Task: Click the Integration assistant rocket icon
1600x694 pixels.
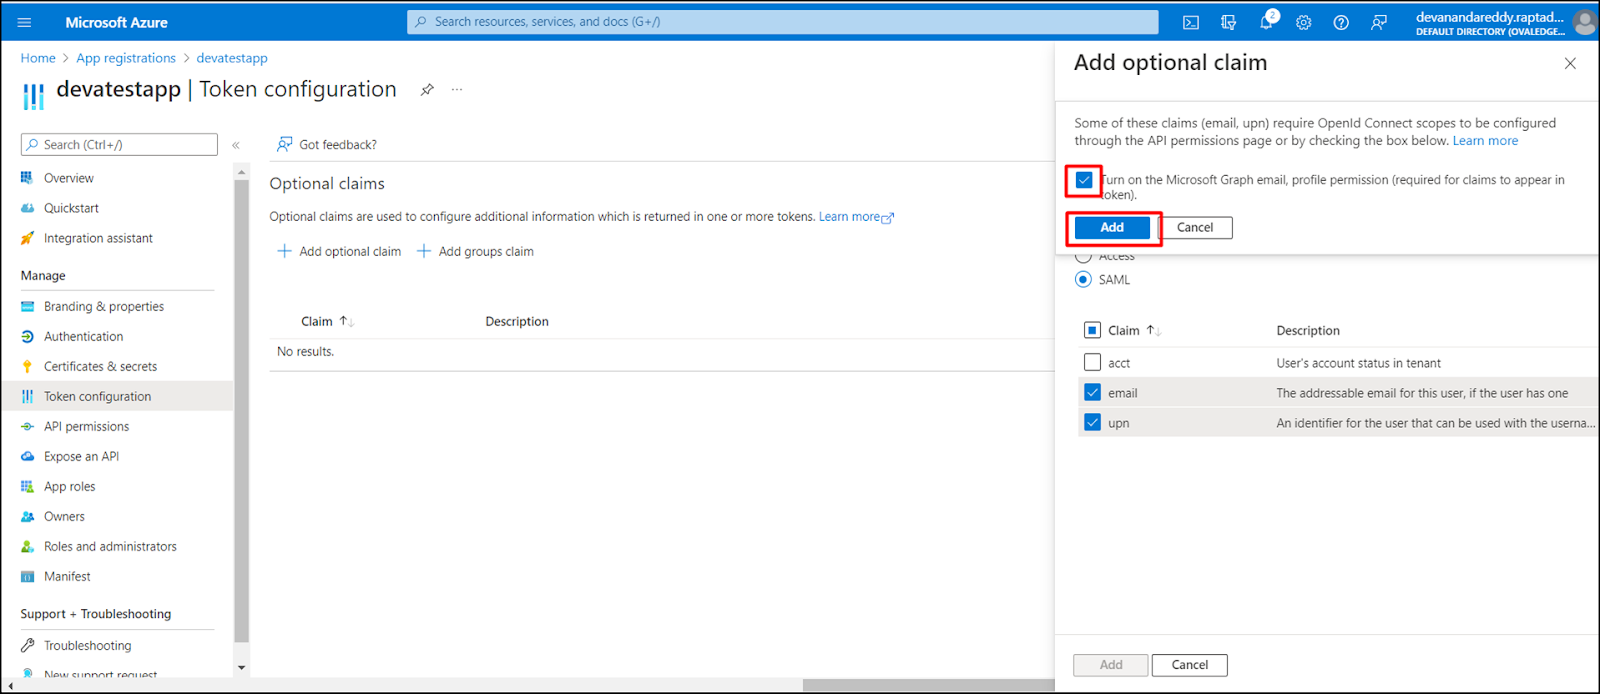Action: click(x=27, y=238)
